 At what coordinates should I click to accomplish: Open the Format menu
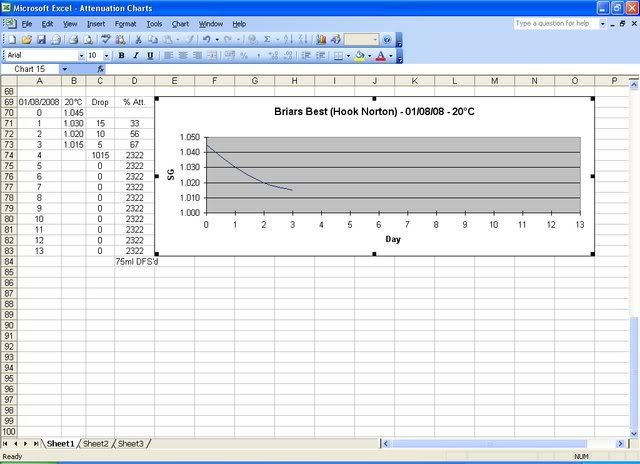tap(125, 24)
